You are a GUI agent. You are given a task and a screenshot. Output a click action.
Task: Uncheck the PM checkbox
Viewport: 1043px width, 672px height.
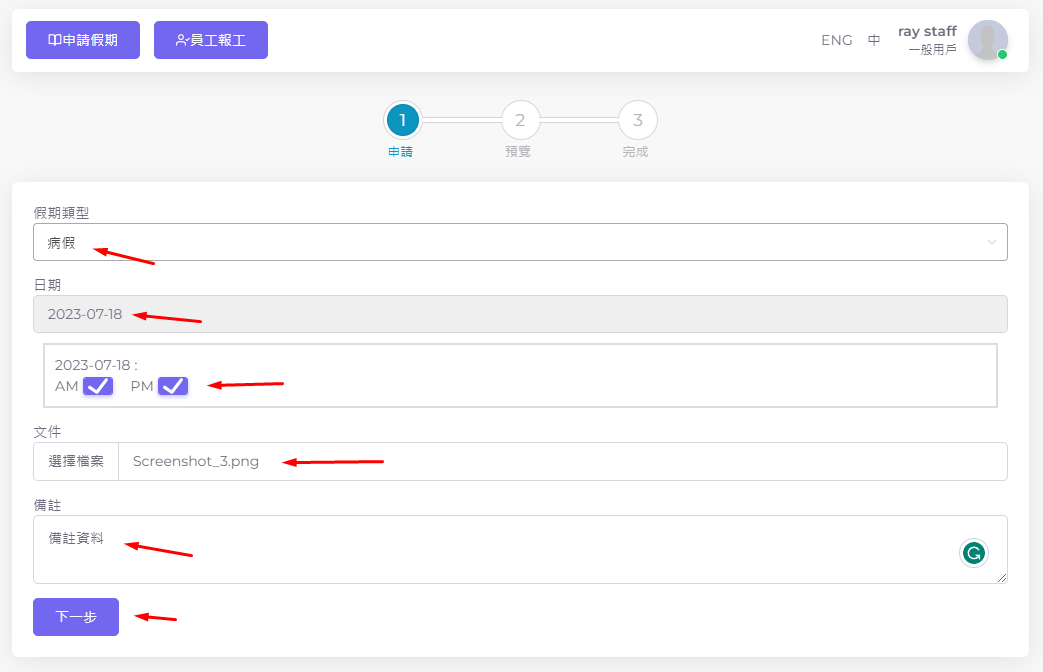pos(173,386)
